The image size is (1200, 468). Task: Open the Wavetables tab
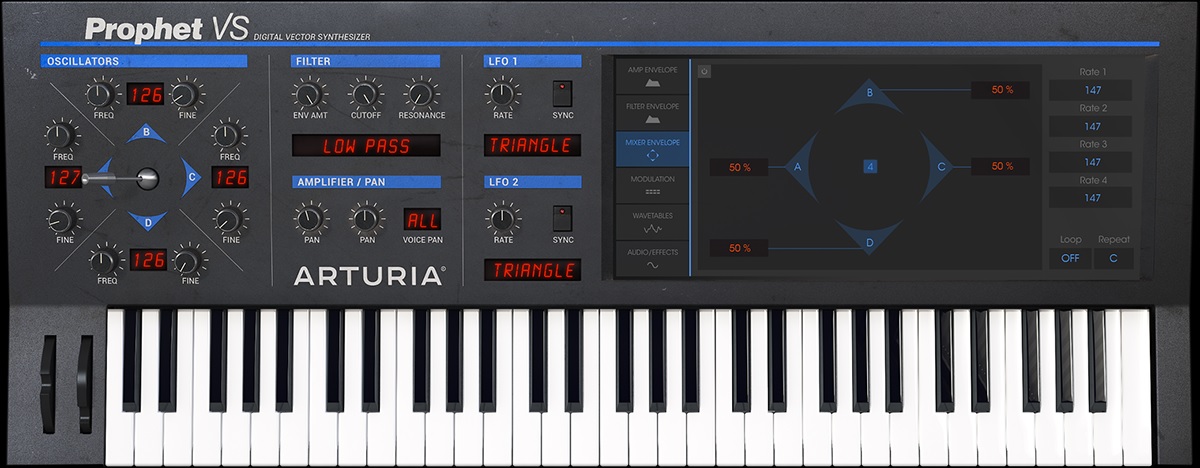pos(652,222)
